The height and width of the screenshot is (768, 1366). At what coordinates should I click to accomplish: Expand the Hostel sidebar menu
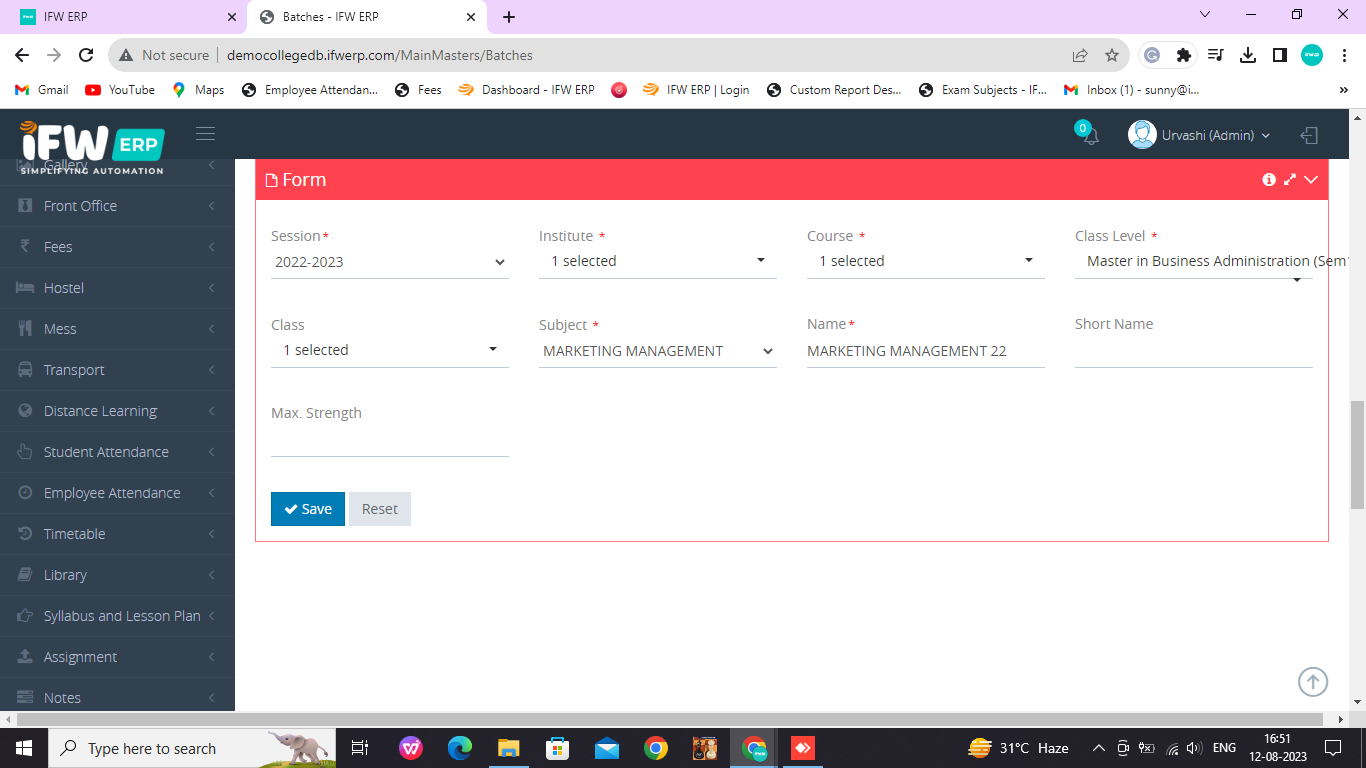pos(117,288)
